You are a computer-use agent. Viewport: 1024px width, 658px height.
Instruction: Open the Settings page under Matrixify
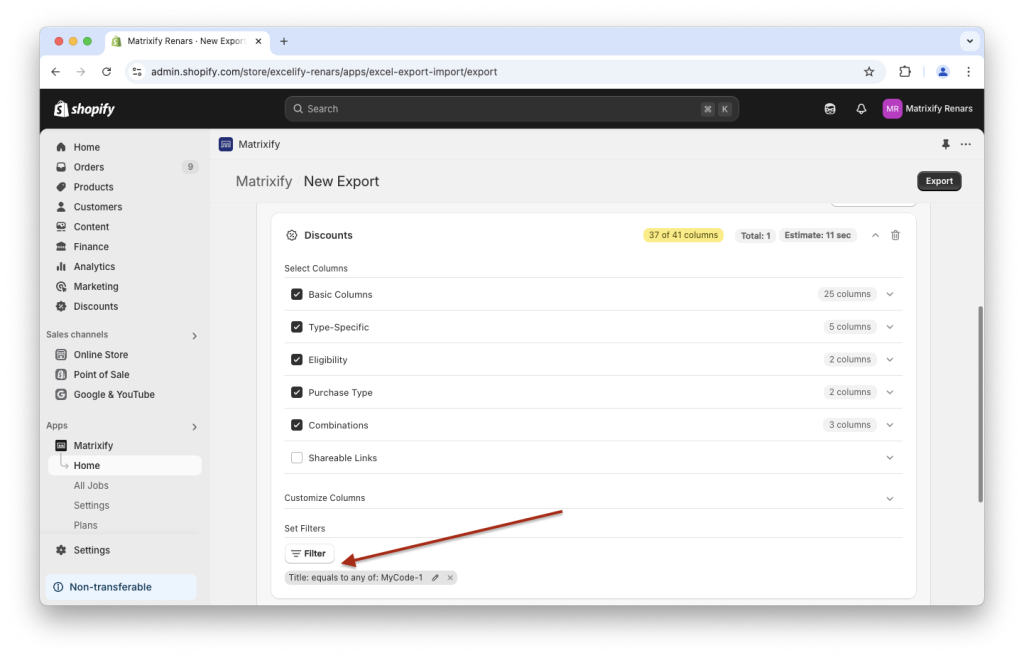(91, 505)
